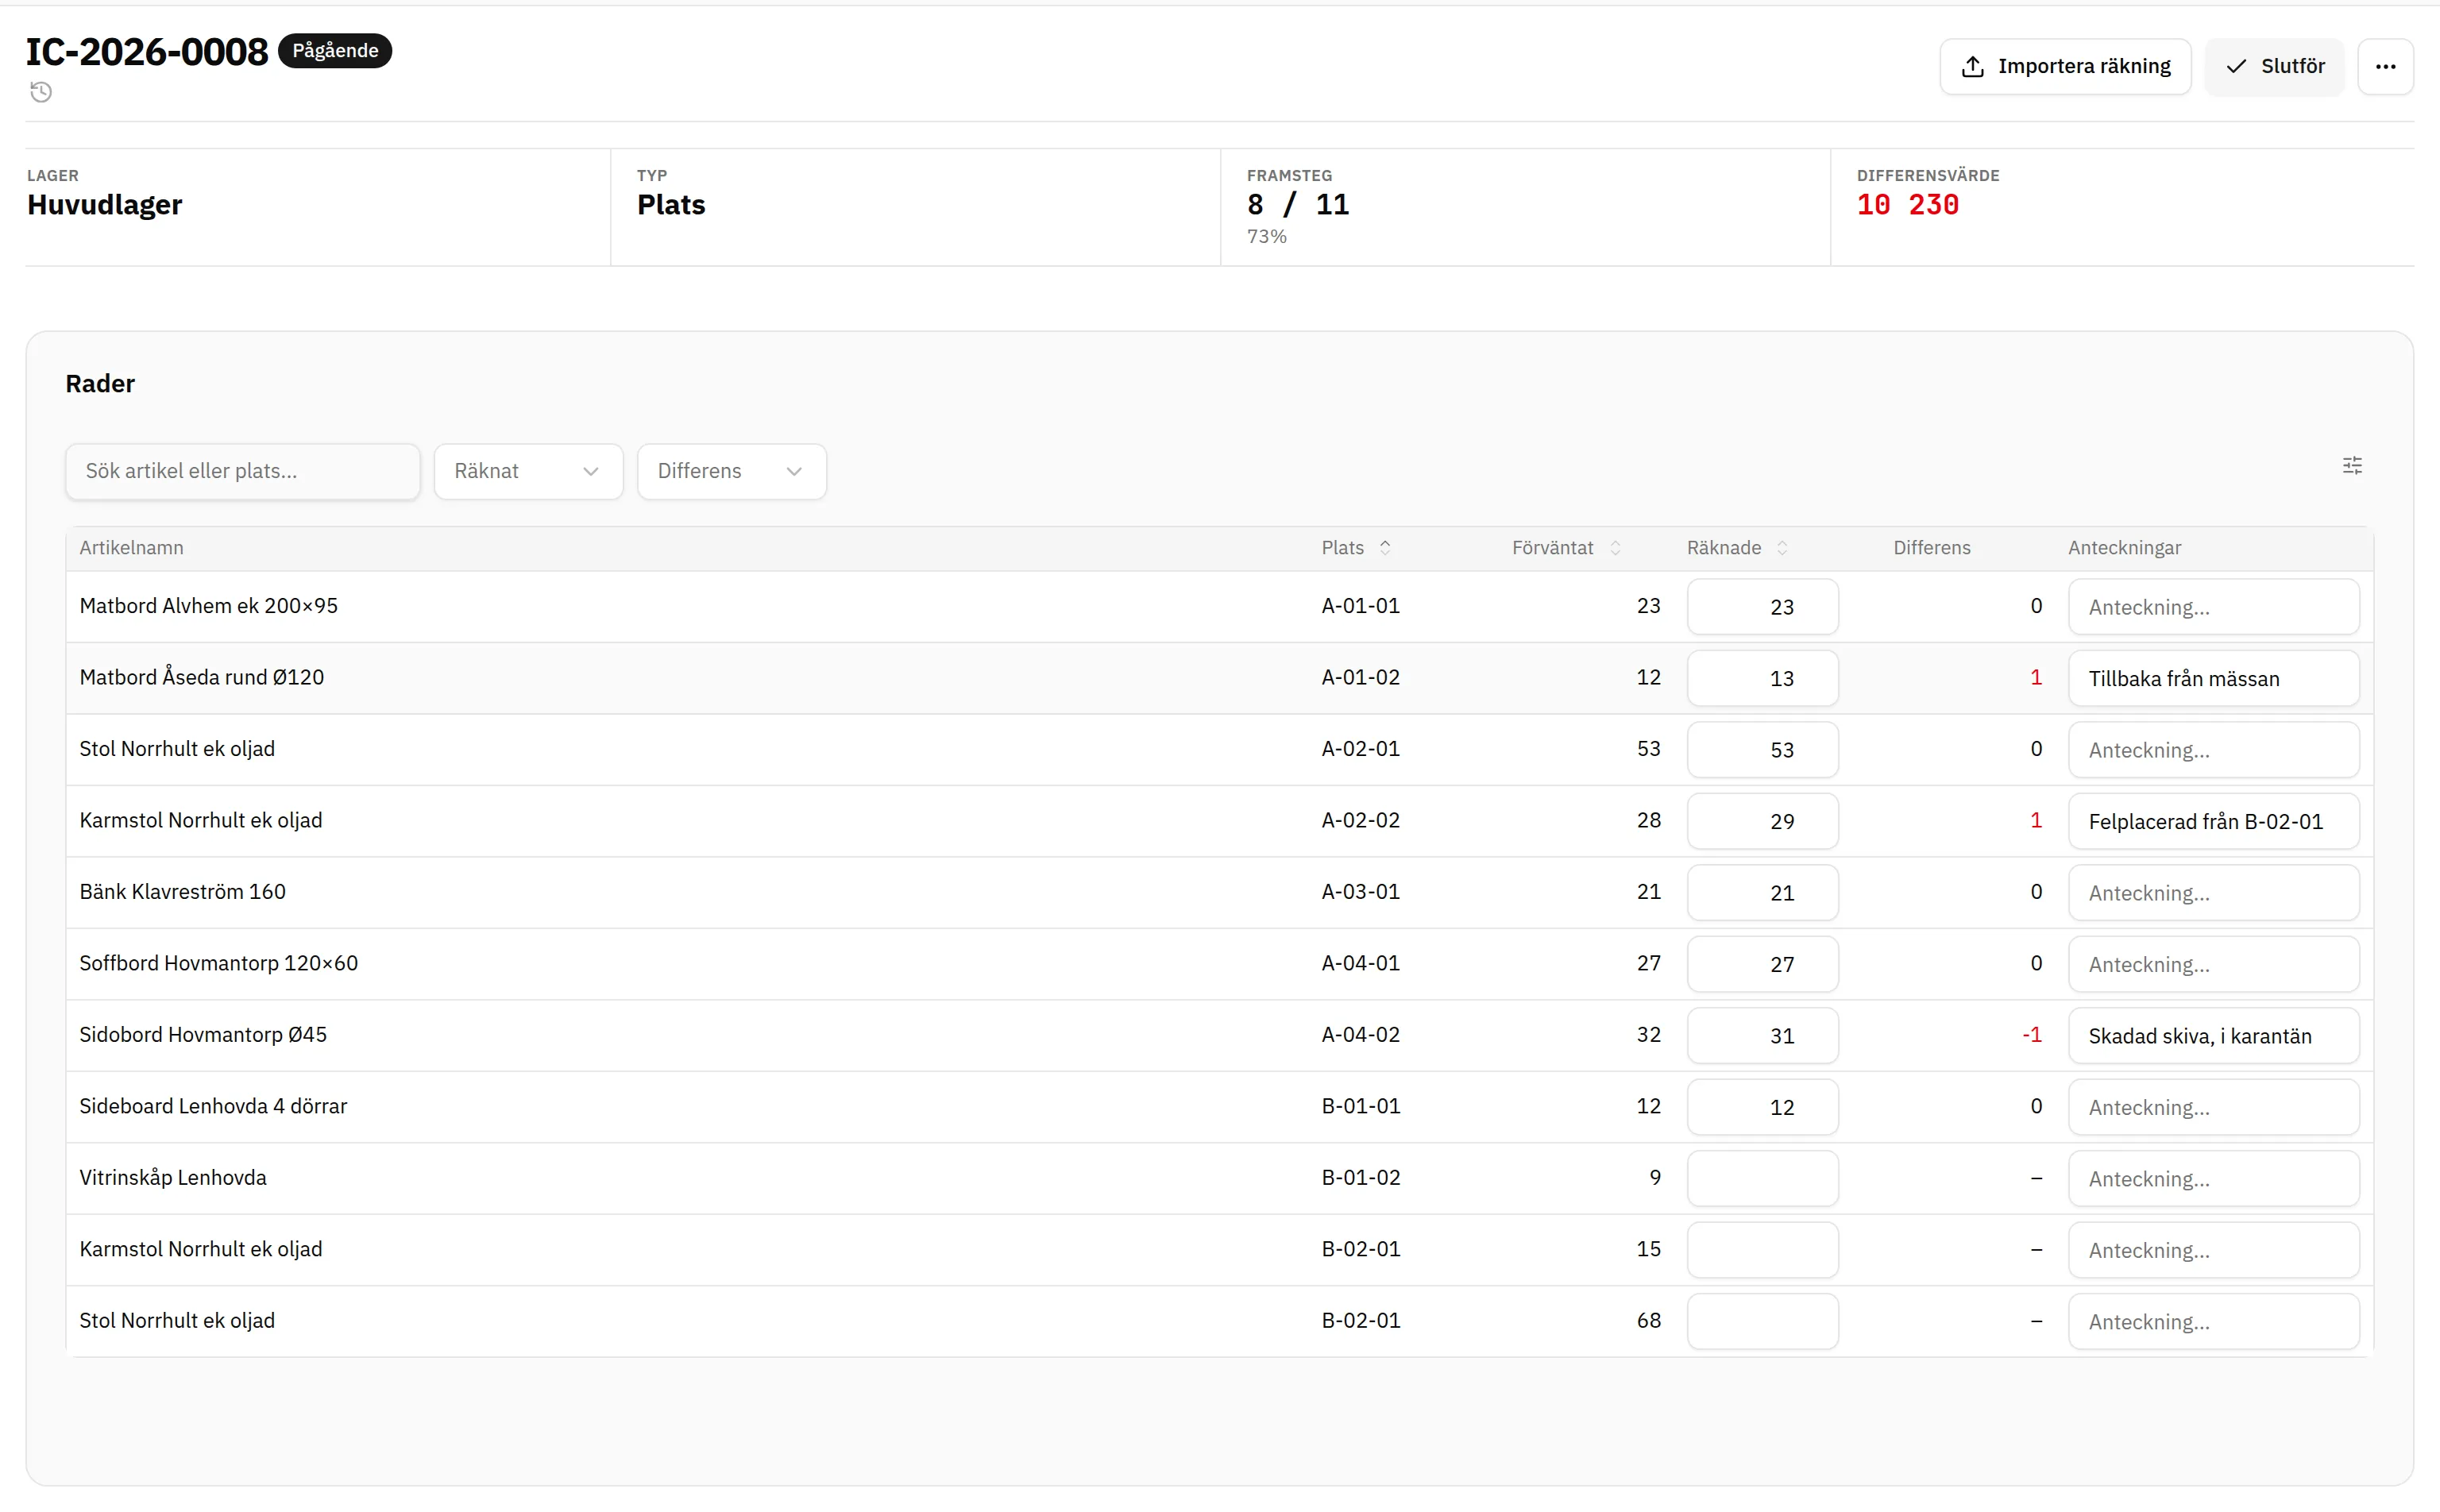Image resolution: width=2440 pixels, height=1512 pixels.
Task: Click the Slutför button
Action: point(2274,67)
